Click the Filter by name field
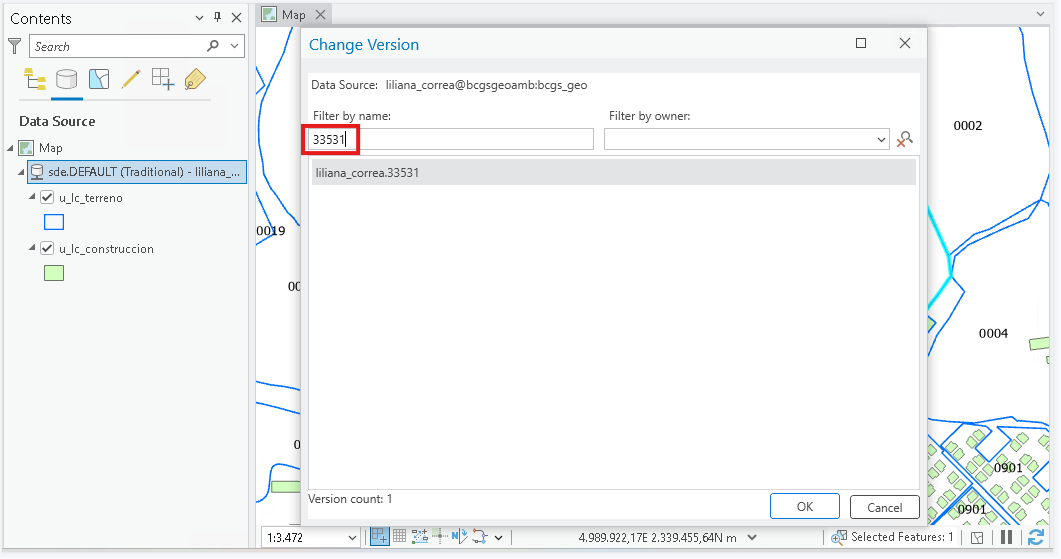This screenshot has width=1061, height=559. pyautogui.click(x=451, y=139)
